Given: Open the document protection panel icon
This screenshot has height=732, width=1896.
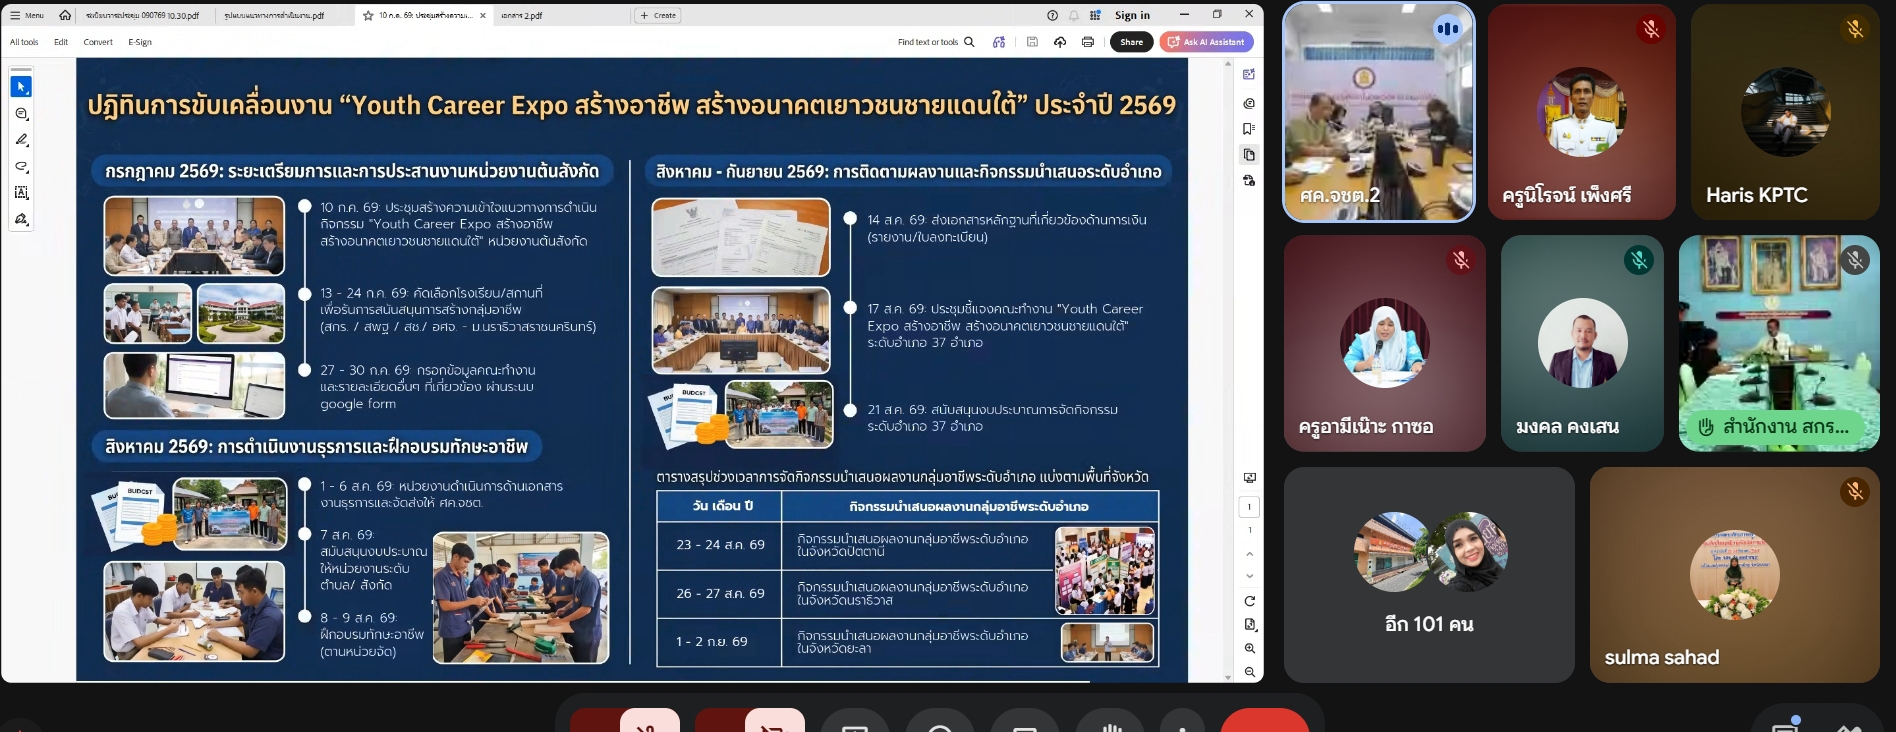Looking at the screenshot, I should pos(1249,181).
